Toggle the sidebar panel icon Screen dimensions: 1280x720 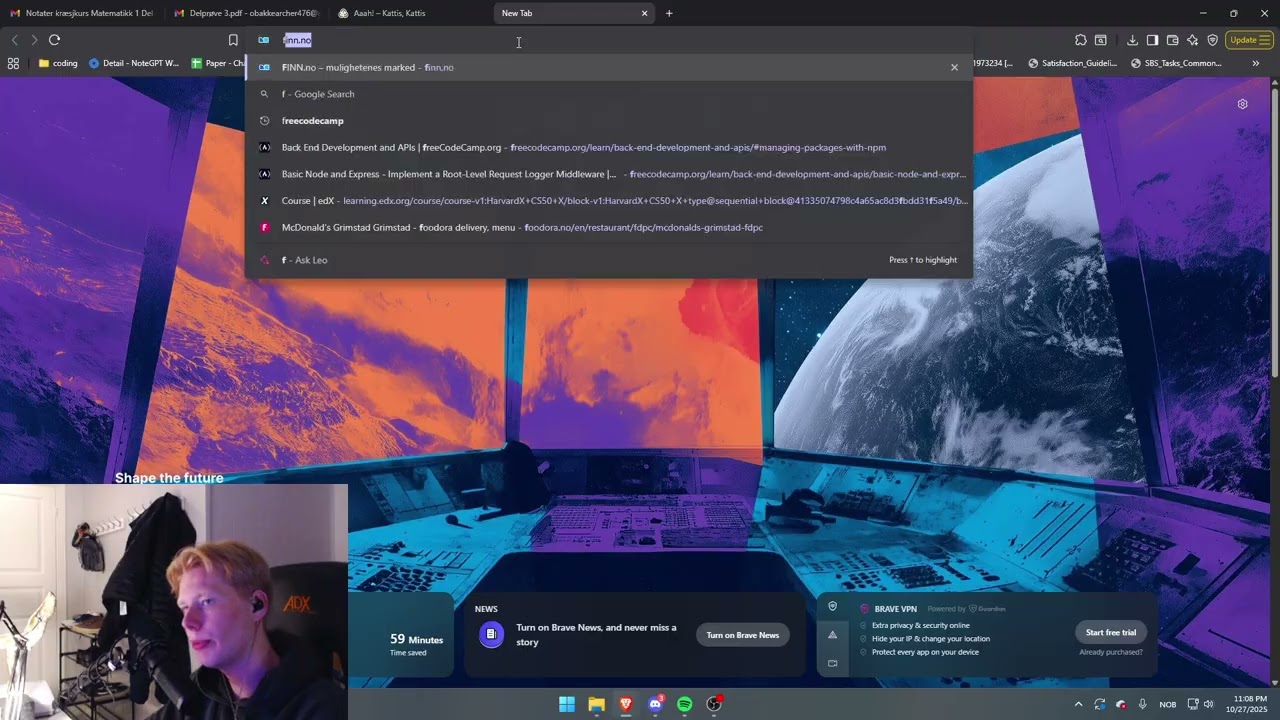point(1152,40)
